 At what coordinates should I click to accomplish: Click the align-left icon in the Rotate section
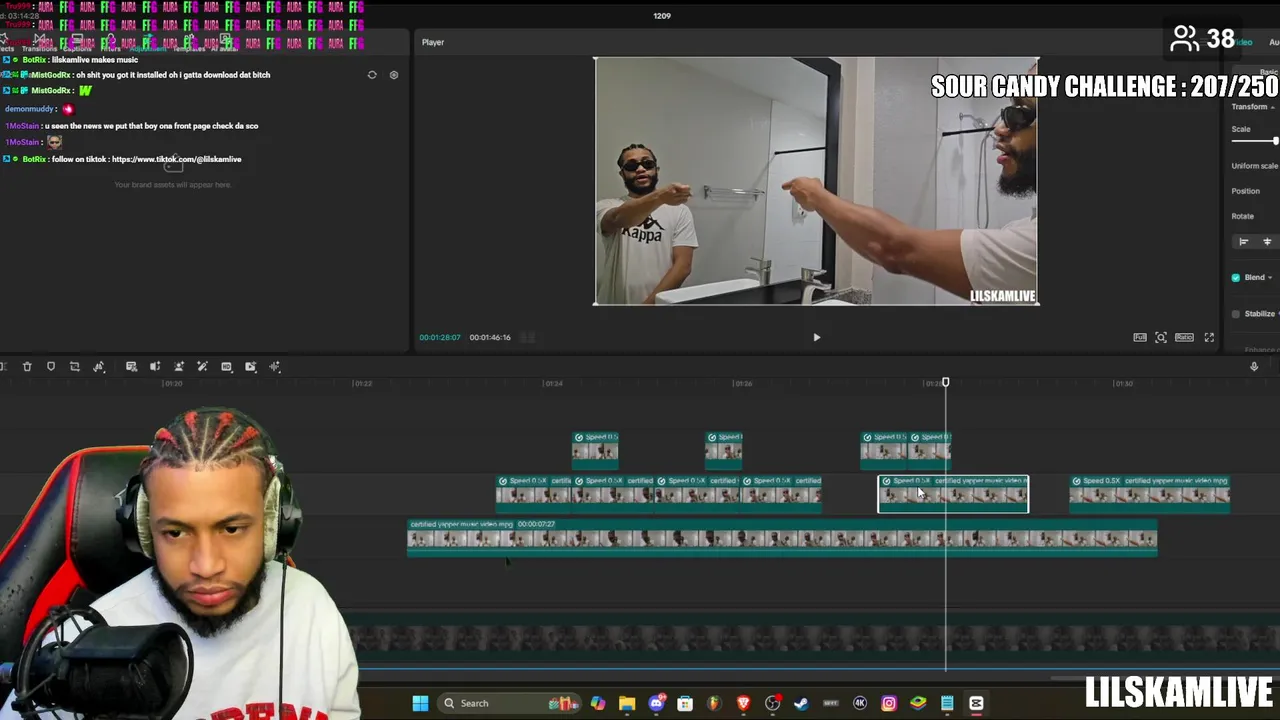(1244, 242)
